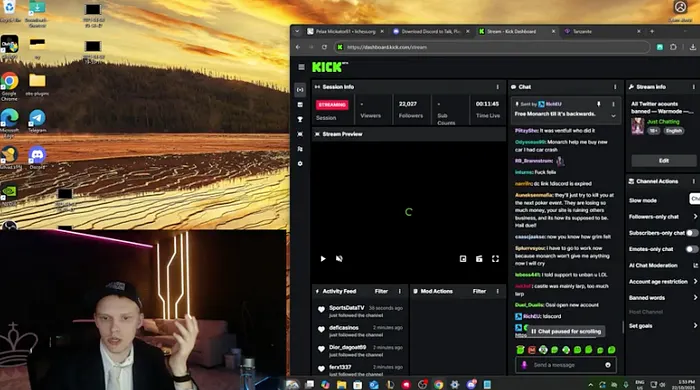The image size is (700, 390).
Task: Open browser extensions puzzle icon
Action: coord(673,47)
